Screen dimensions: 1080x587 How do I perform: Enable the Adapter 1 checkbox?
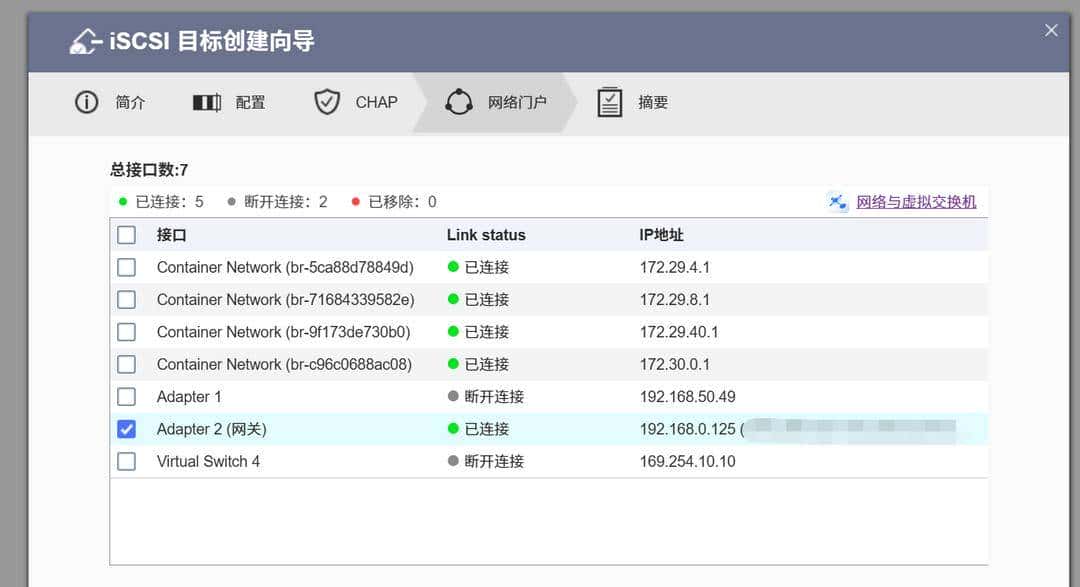pyautogui.click(x=126, y=396)
